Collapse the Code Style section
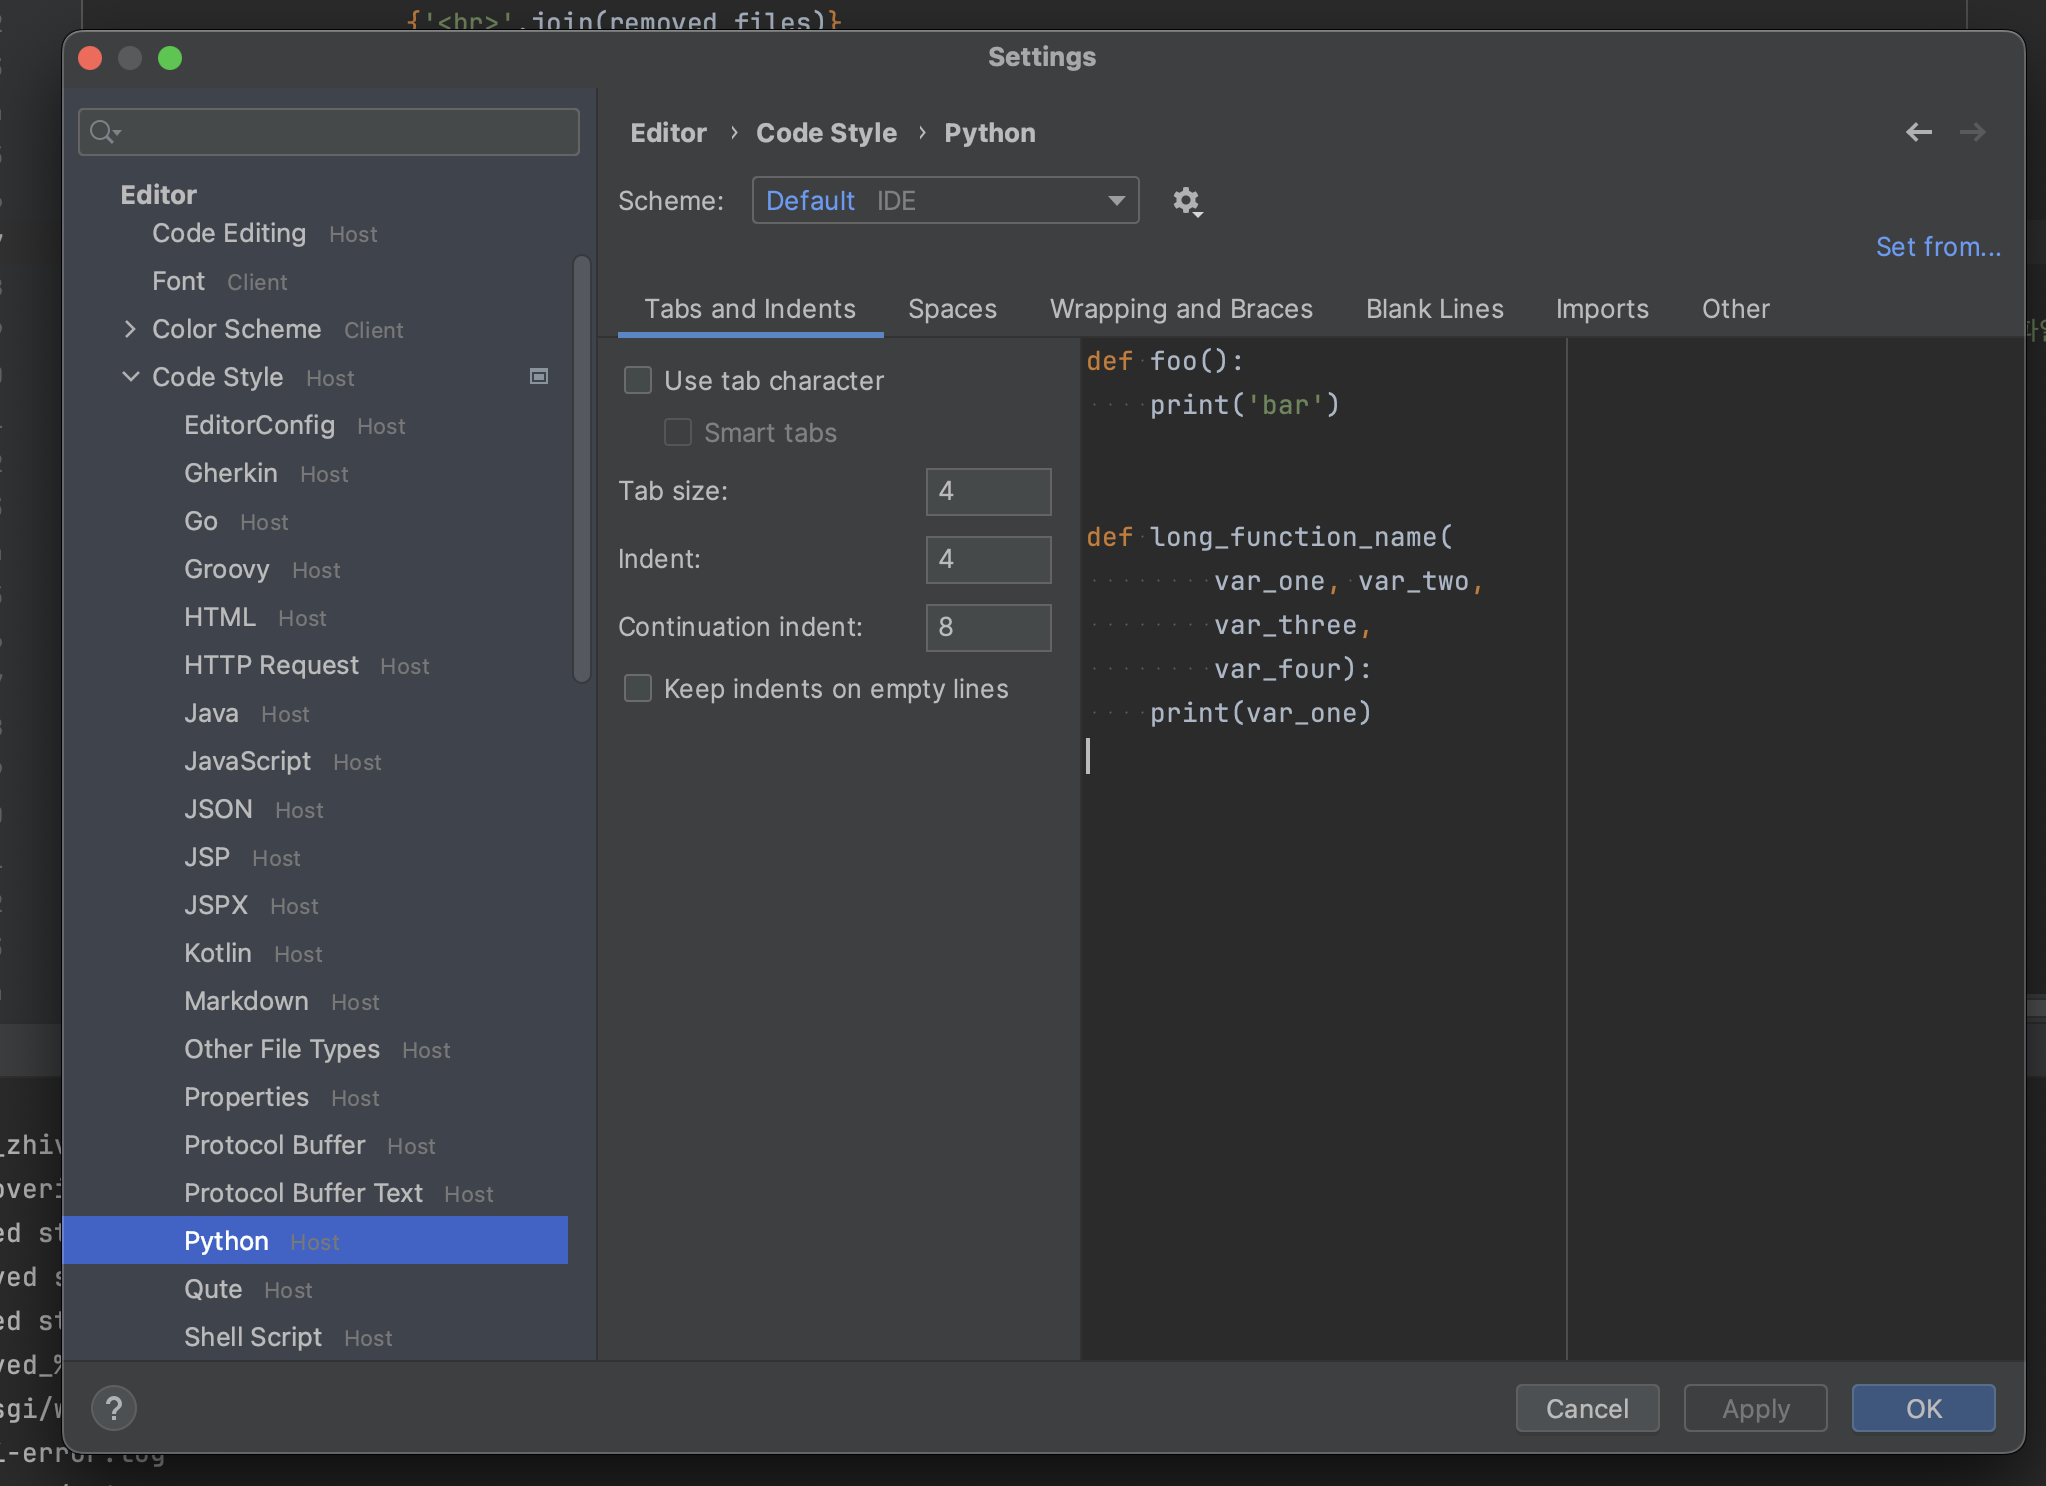The height and width of the screenshot is (1486, 2046). point(131,377)
